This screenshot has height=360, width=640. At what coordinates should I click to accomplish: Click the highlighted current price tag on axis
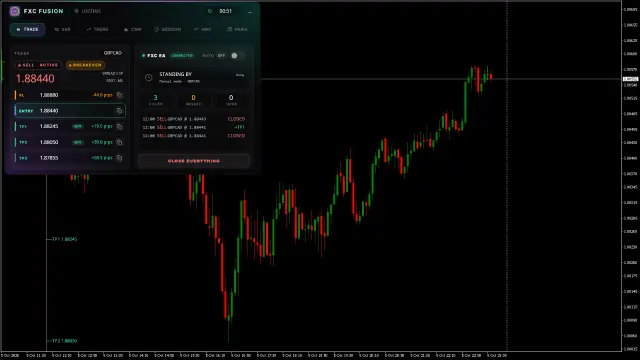(630, 79)
